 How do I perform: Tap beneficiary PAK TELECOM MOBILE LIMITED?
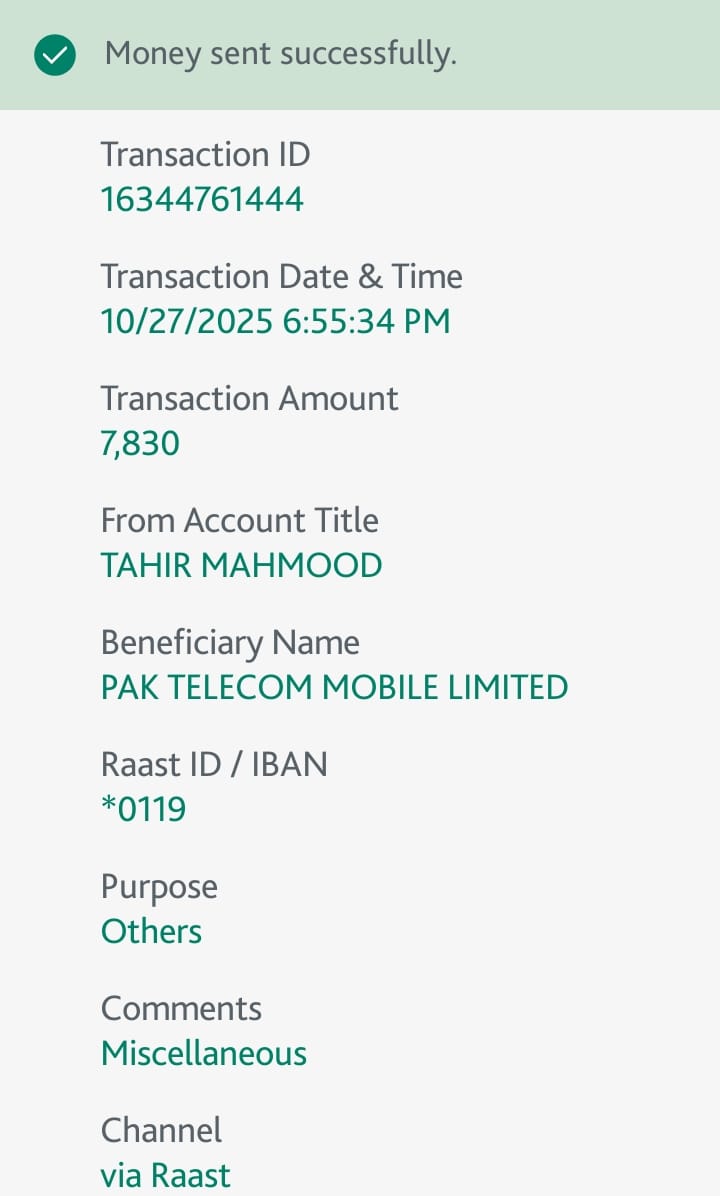click(334, 688)
